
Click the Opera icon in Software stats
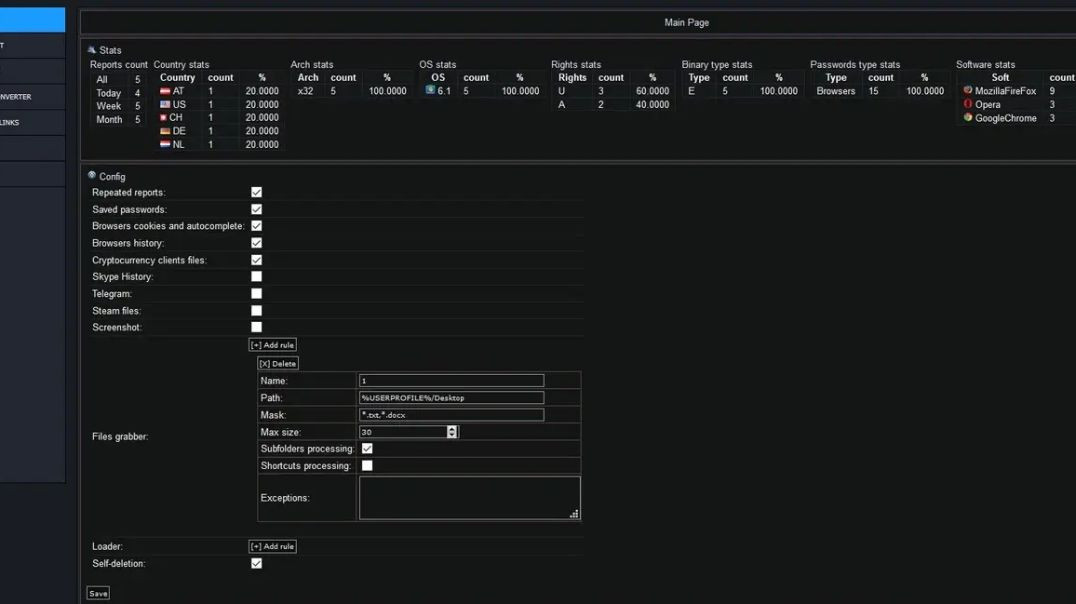(x=966, y=104)
